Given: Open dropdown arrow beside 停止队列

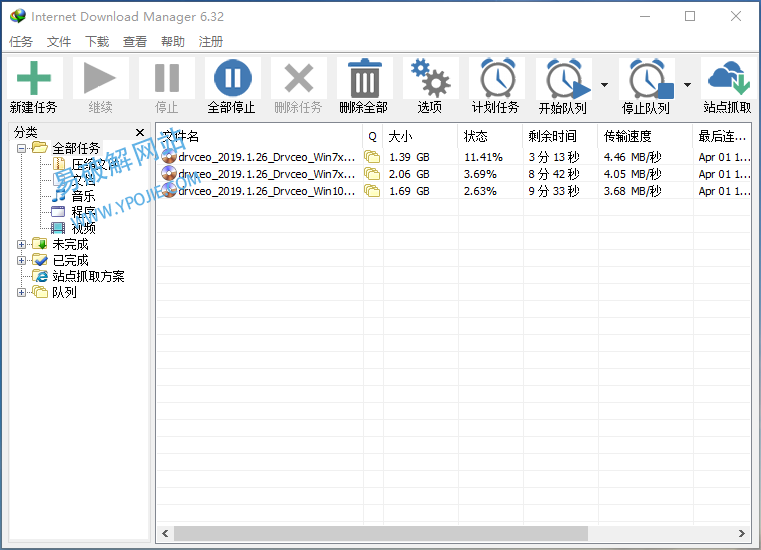Looking at the screenshot, I should (687, 85).
